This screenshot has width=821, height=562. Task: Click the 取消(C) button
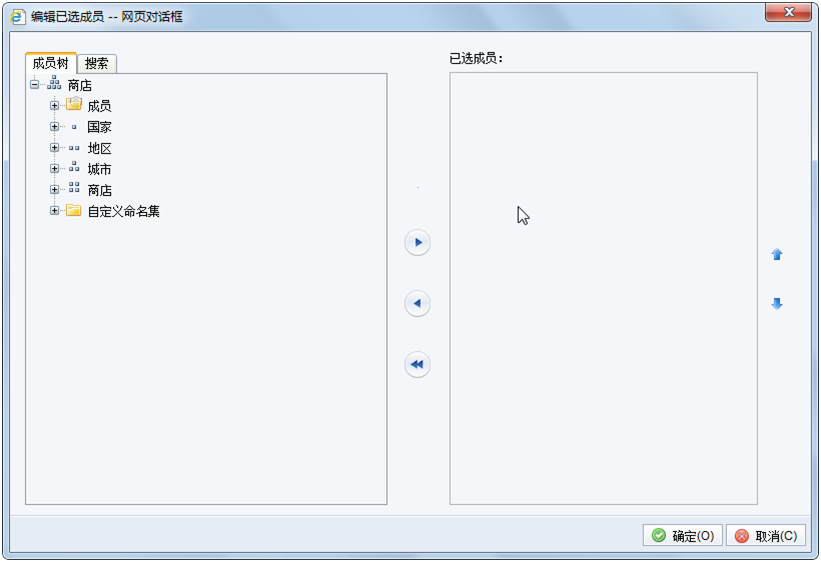coord(765,535)
